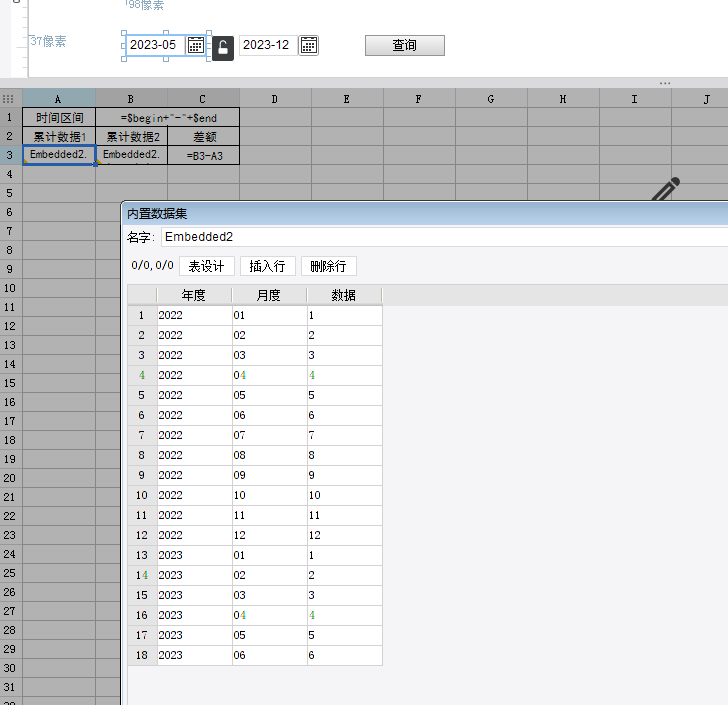Screen dimensions: 728x705
Task: Focus the 2023-12 date input
Action: click(x=268, y=45)
